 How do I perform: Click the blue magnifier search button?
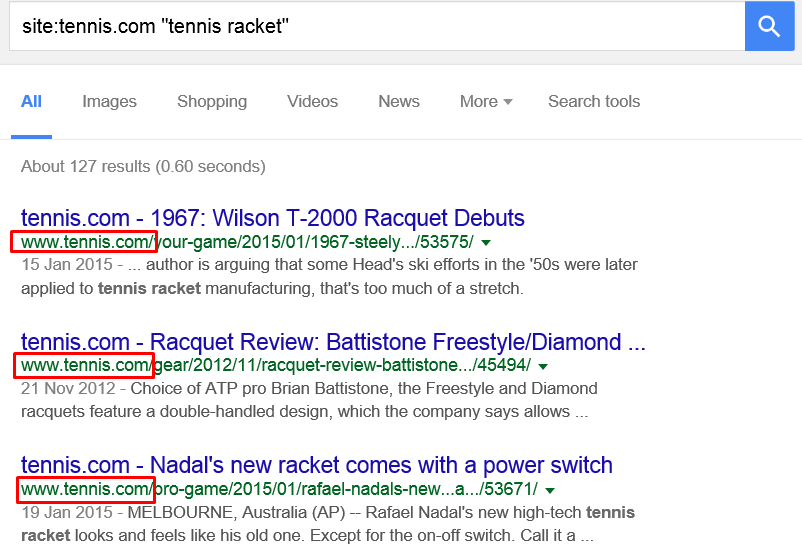(769, 26)
